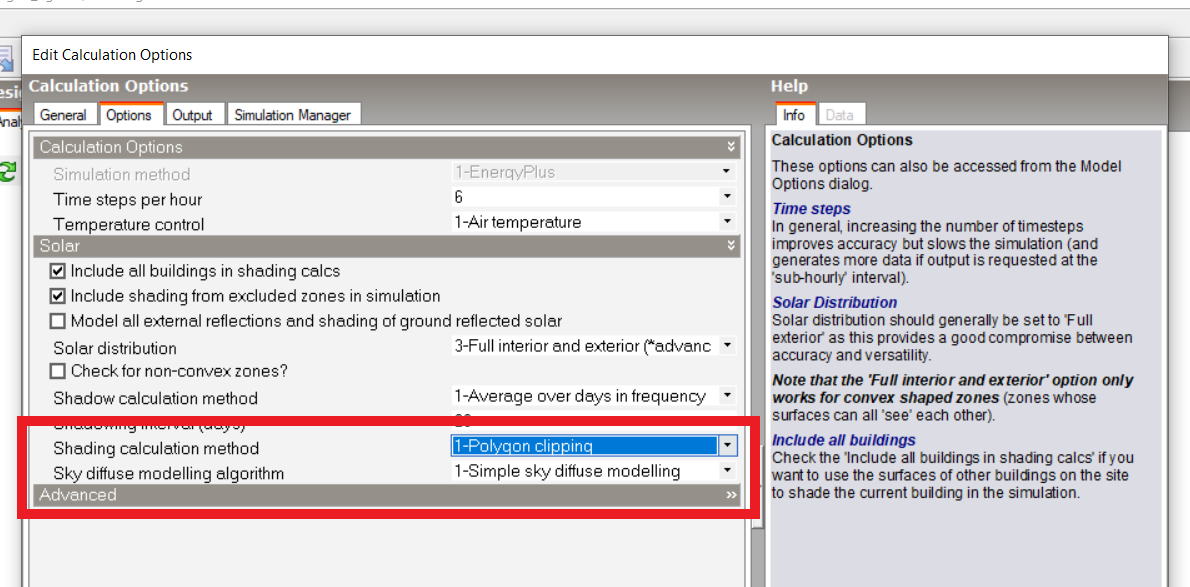Tick Check for non-convex zones checkbox
The image size is (1190, 587).
57,372
